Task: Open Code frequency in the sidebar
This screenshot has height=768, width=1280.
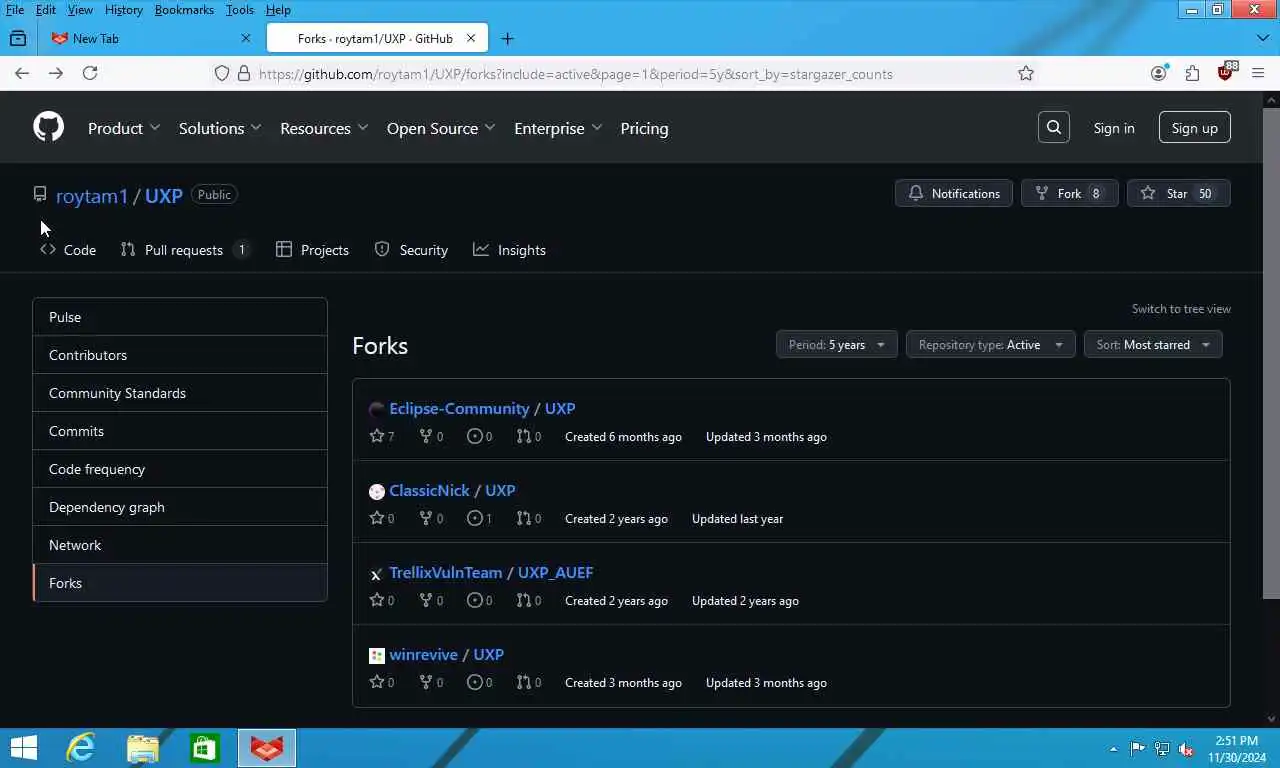Action: click(180, 469)
